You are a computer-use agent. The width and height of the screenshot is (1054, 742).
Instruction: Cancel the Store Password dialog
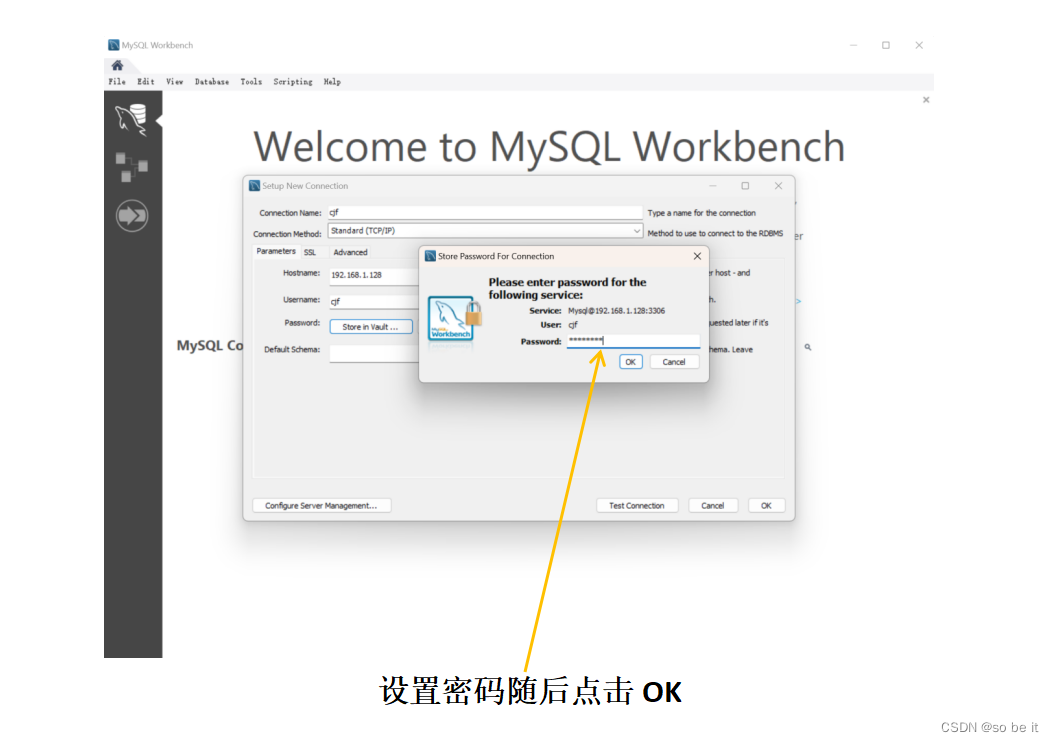(x=674, y=362)
